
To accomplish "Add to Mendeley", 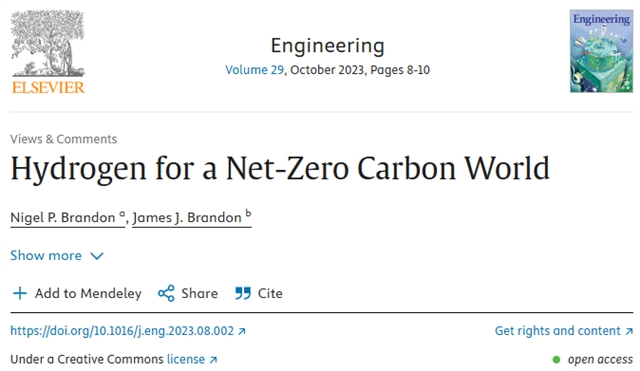I will pyautogui.click(x=77, y=293).
